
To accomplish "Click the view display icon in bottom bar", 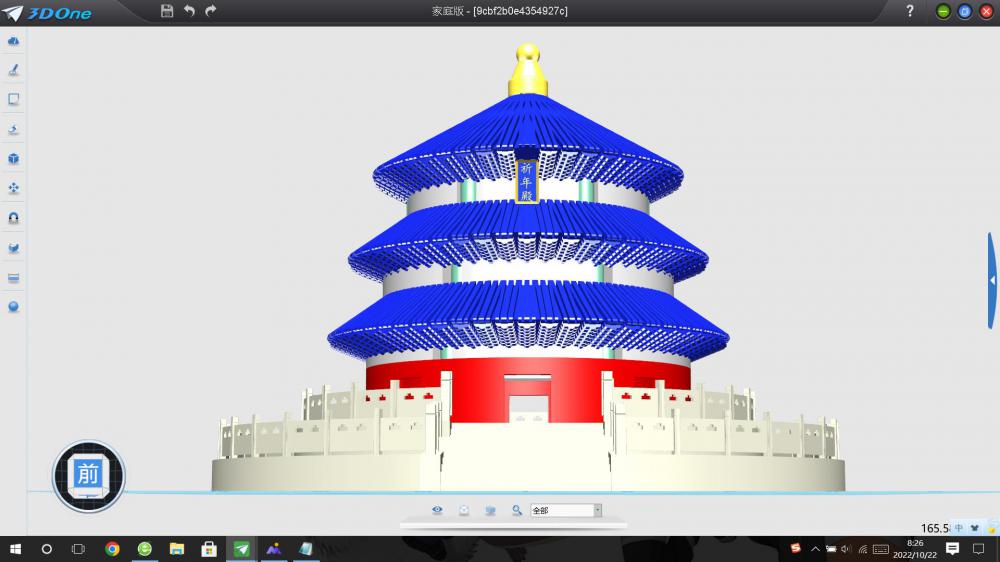I will tap(490, 510).
